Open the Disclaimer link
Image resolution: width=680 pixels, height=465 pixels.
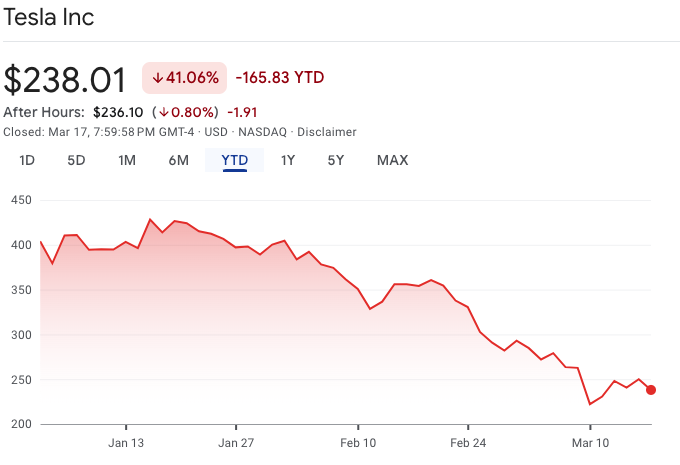click(328, 132)
